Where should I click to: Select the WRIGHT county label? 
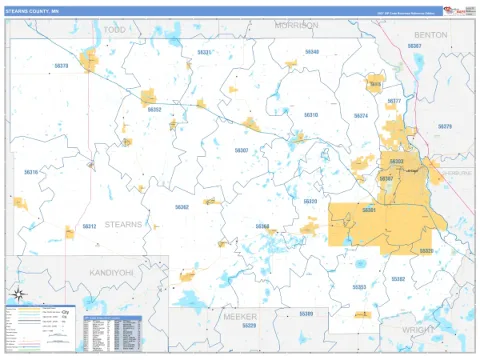coord(418,330)
